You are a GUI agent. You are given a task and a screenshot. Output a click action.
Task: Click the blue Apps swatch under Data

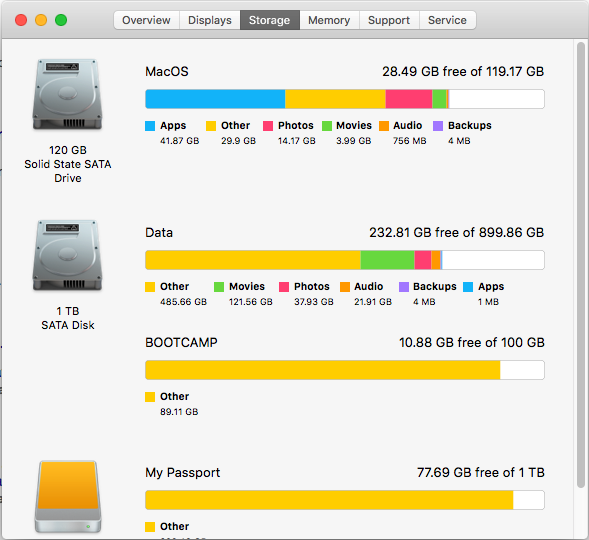click(468, 287)
